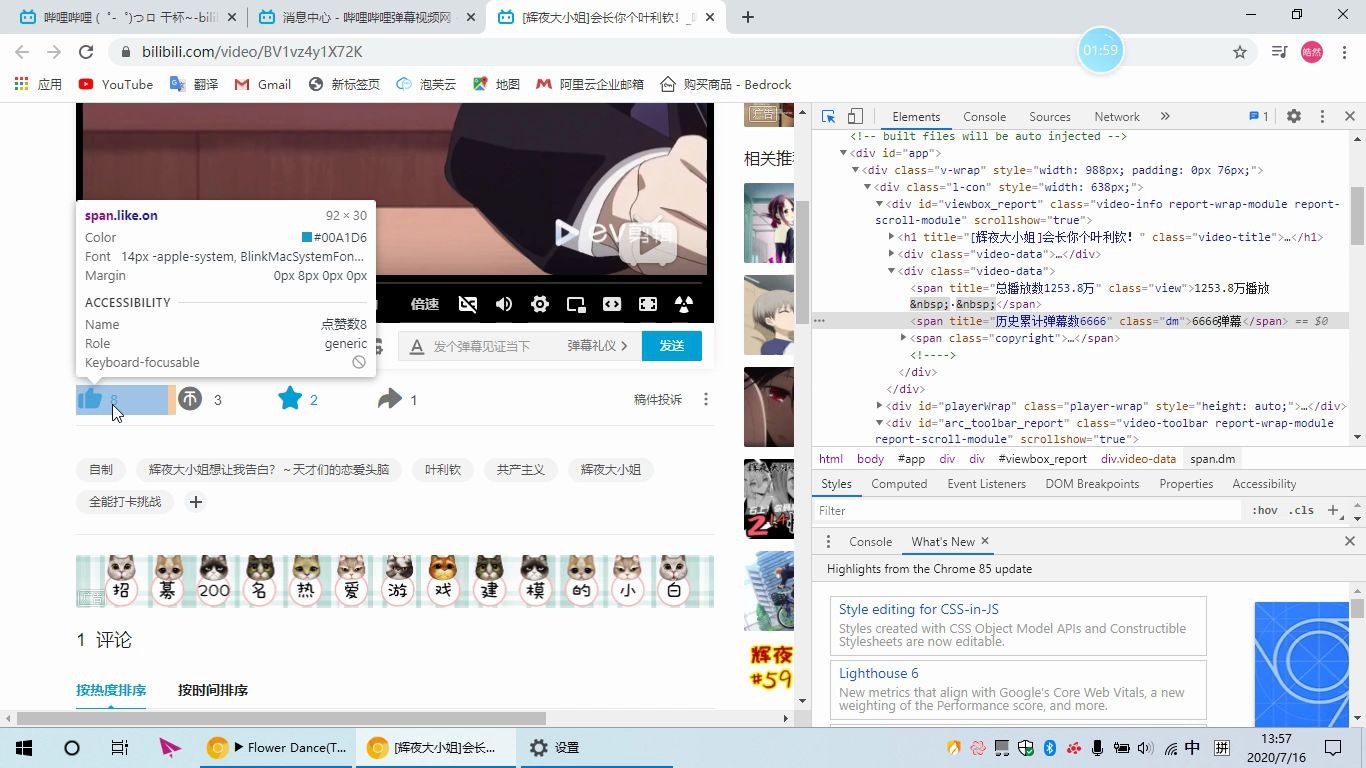Switch to DevTools Network tab

coord(1117,116)
